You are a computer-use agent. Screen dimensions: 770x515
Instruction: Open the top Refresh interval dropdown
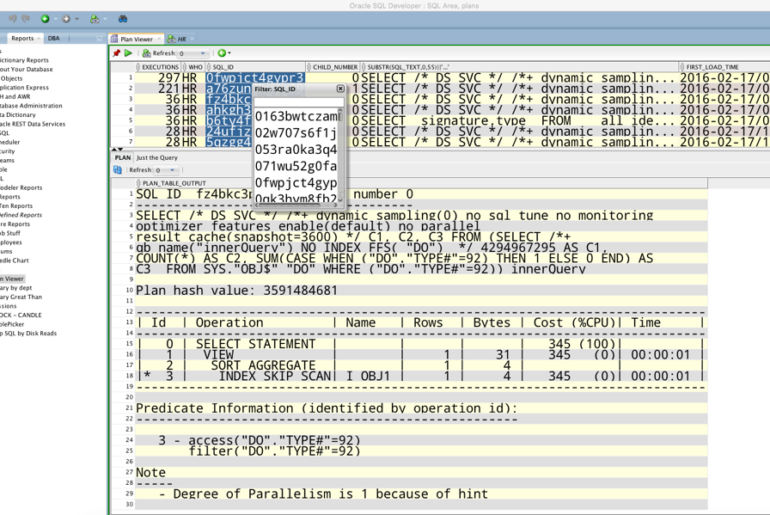point(204,53)
